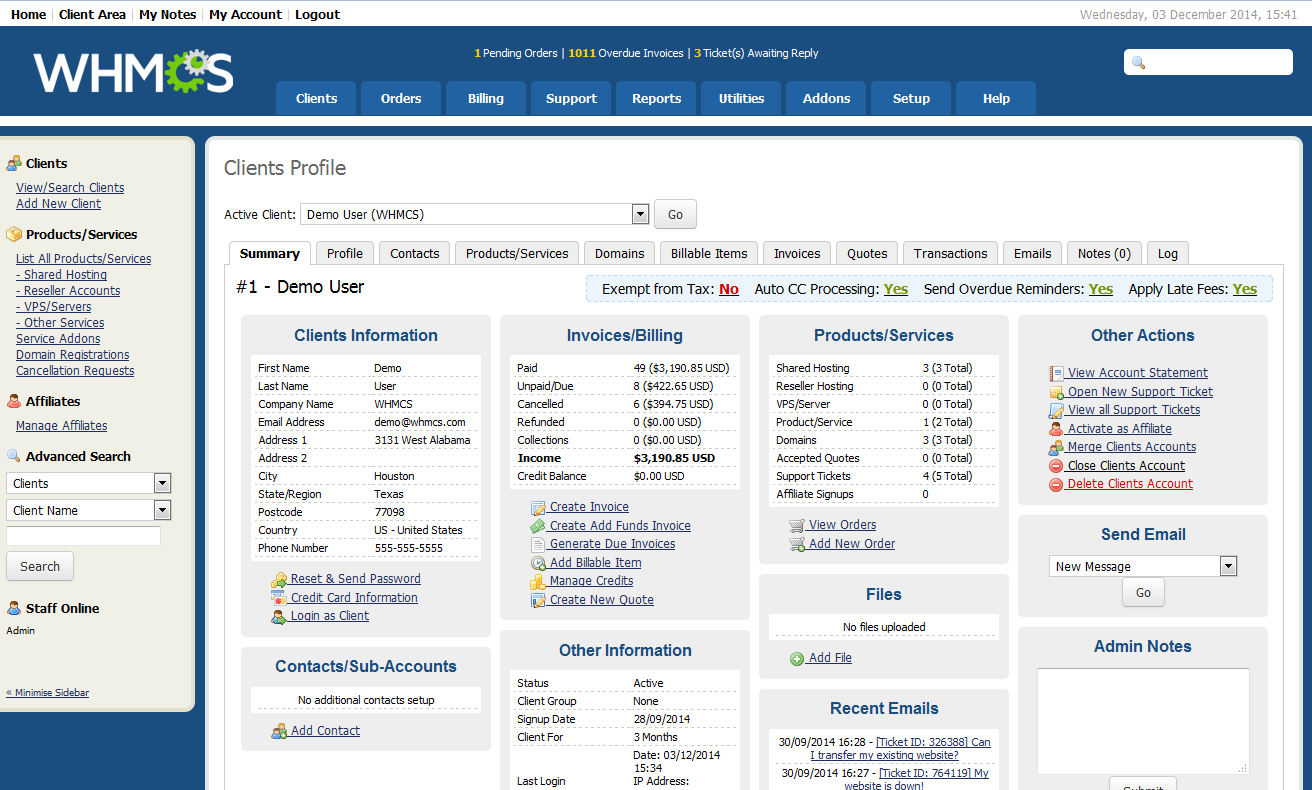Click the Overdue Invoices link in header
Image resolution: width=1312 pixels, height=790 pixels.
click(x=626, y=53)
